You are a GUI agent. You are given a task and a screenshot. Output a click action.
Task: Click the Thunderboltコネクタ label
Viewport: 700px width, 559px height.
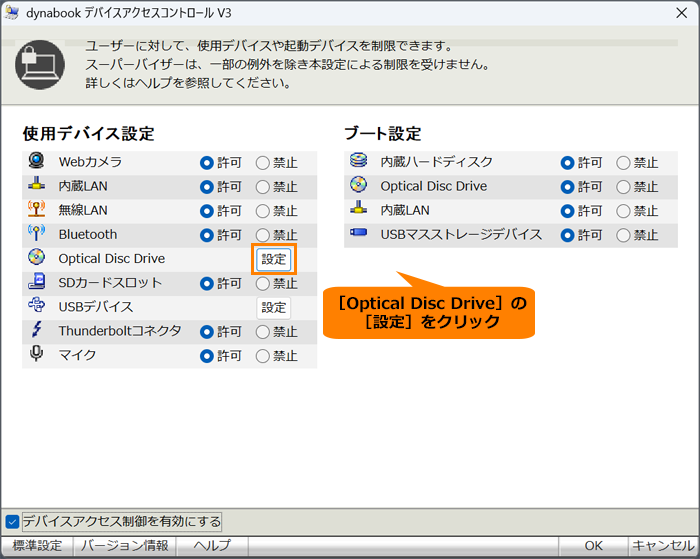tap(120, 331)
